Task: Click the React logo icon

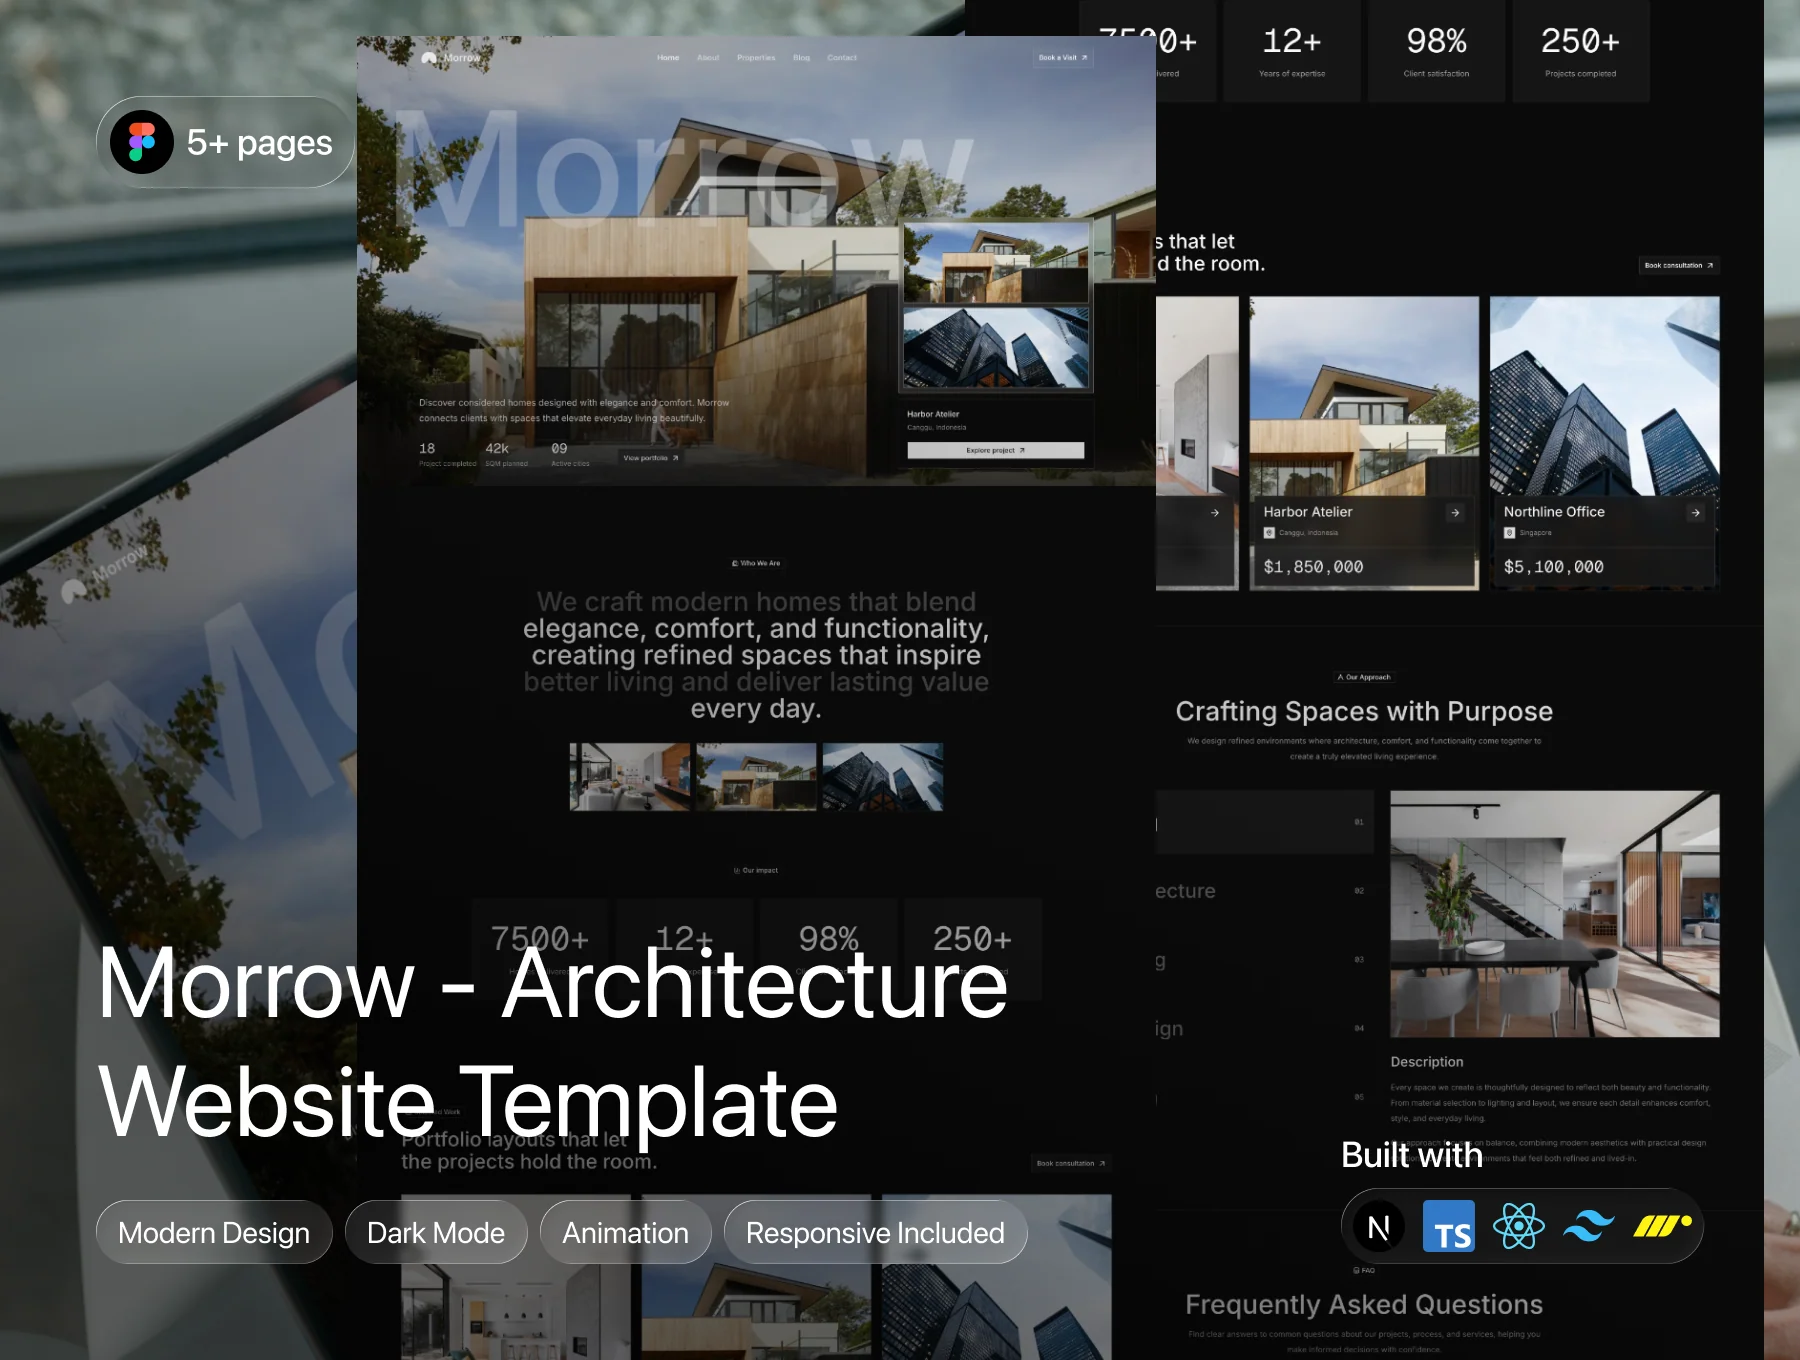Action: point(1518,1226)
